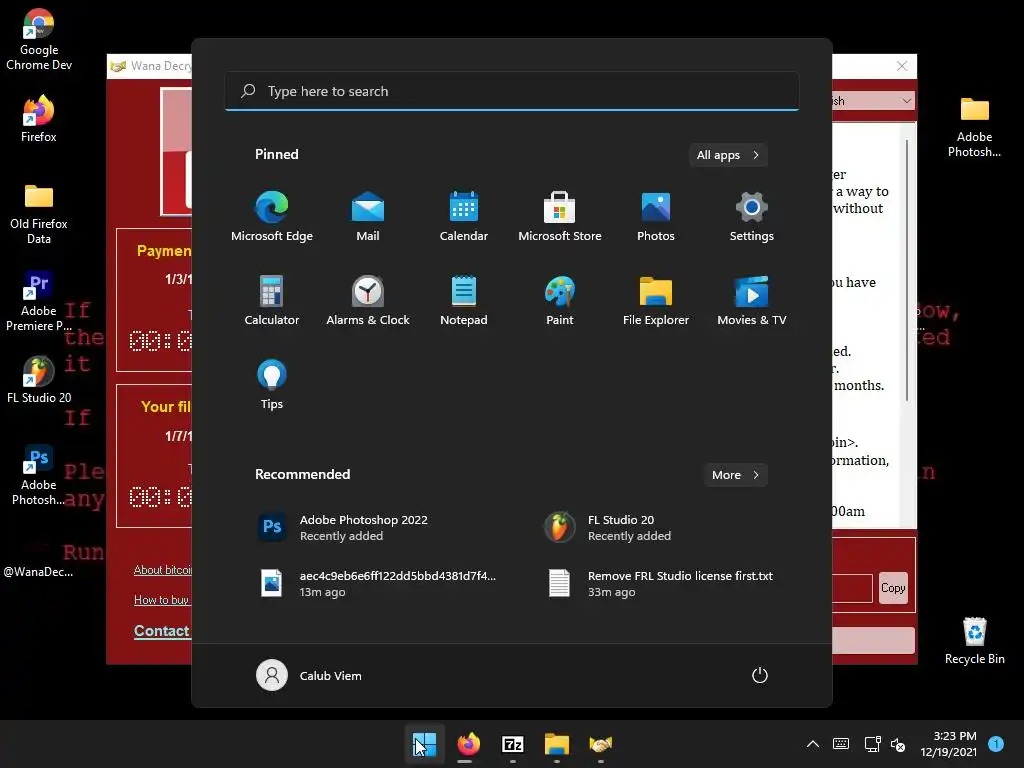Open the Tips app

(272, 385)
